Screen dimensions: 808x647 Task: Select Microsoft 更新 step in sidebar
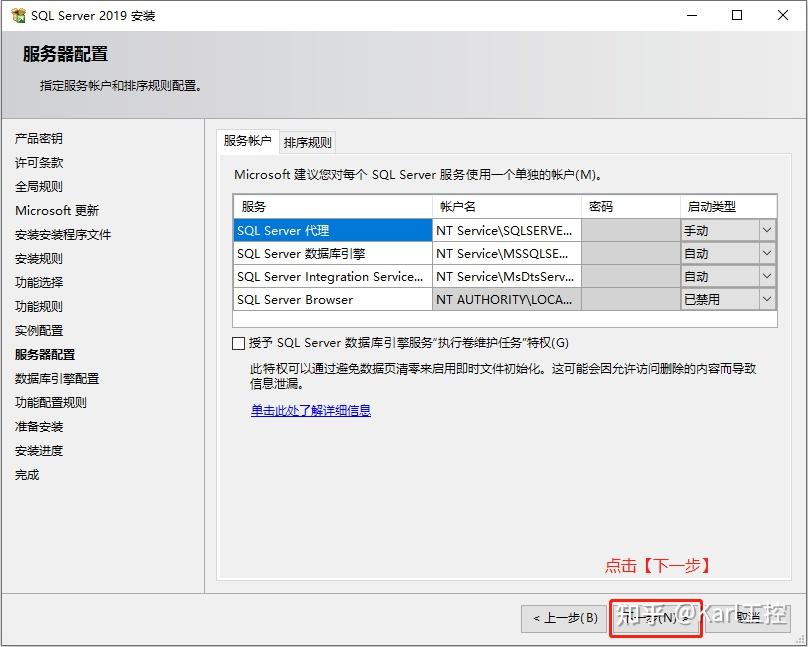click(x=57, y=211)
